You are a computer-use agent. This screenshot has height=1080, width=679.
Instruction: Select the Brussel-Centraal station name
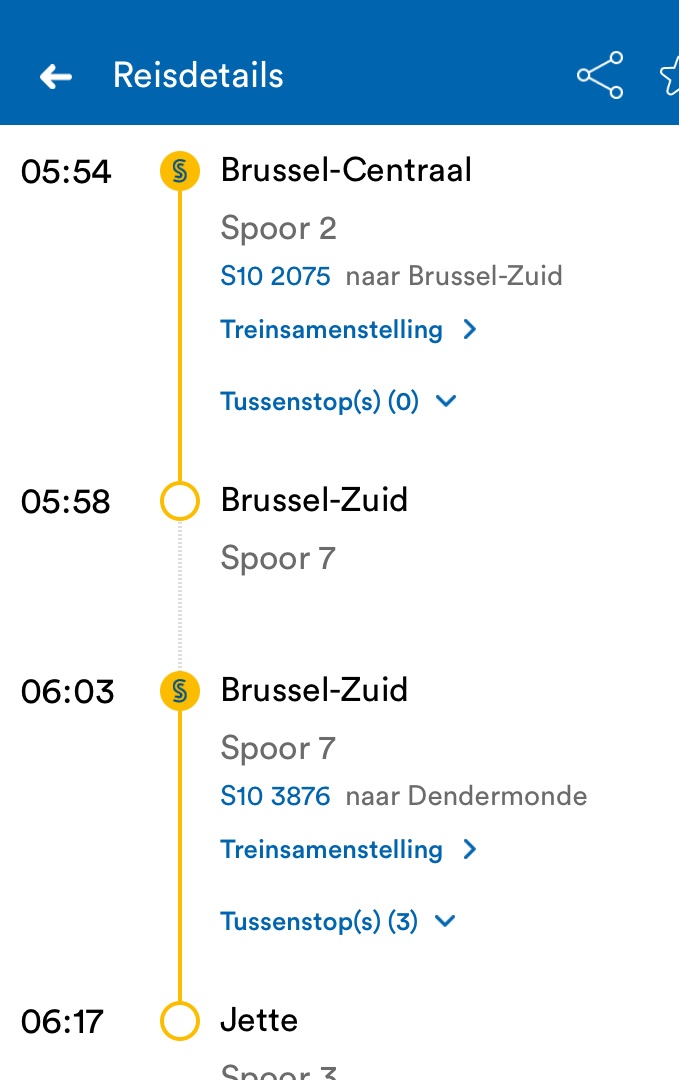(346, 170)
